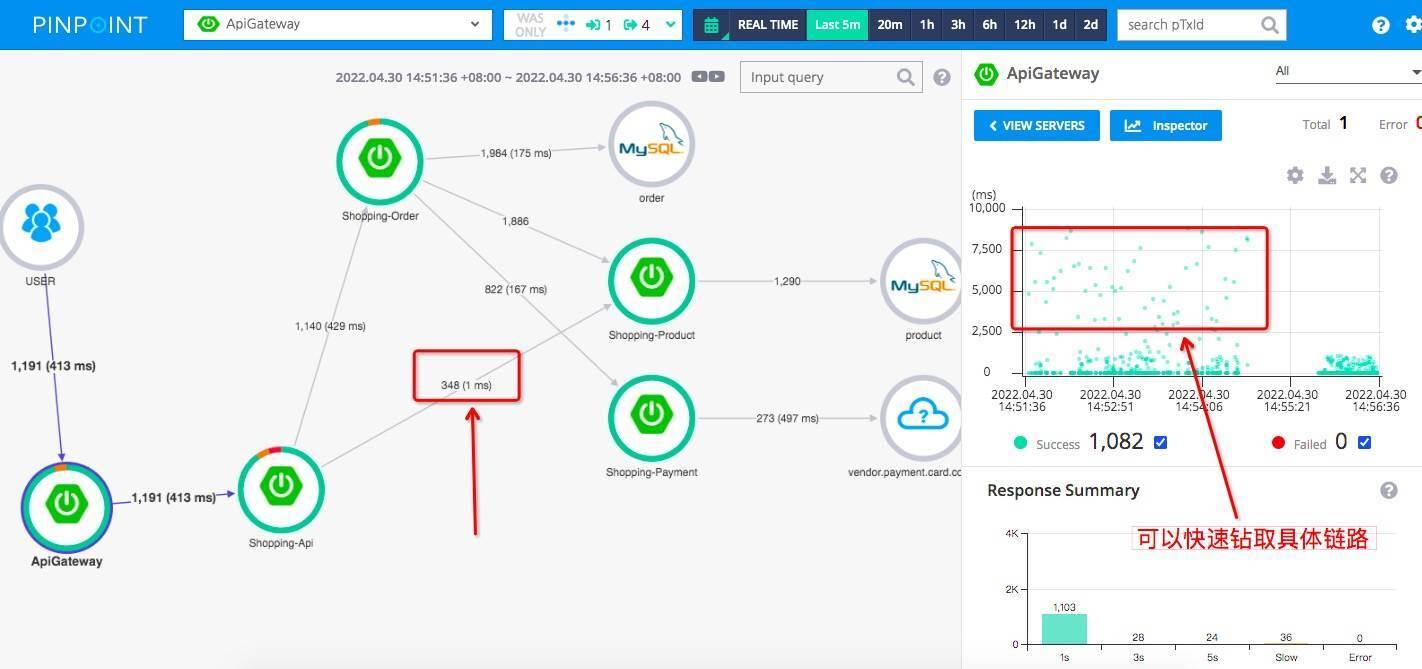Select the Shopping-Payment node icon
This screenshot has height=669, width=1422.
pos(651,412)
